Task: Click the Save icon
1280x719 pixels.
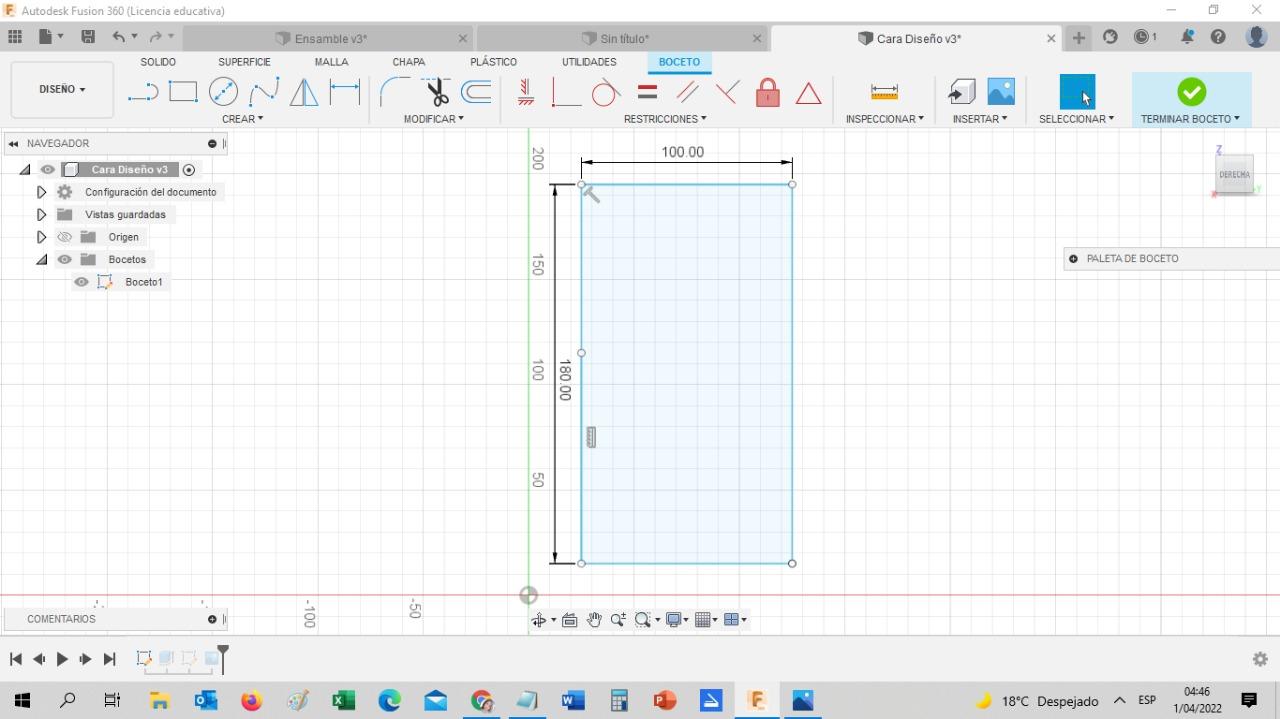Action: point(88,37)
